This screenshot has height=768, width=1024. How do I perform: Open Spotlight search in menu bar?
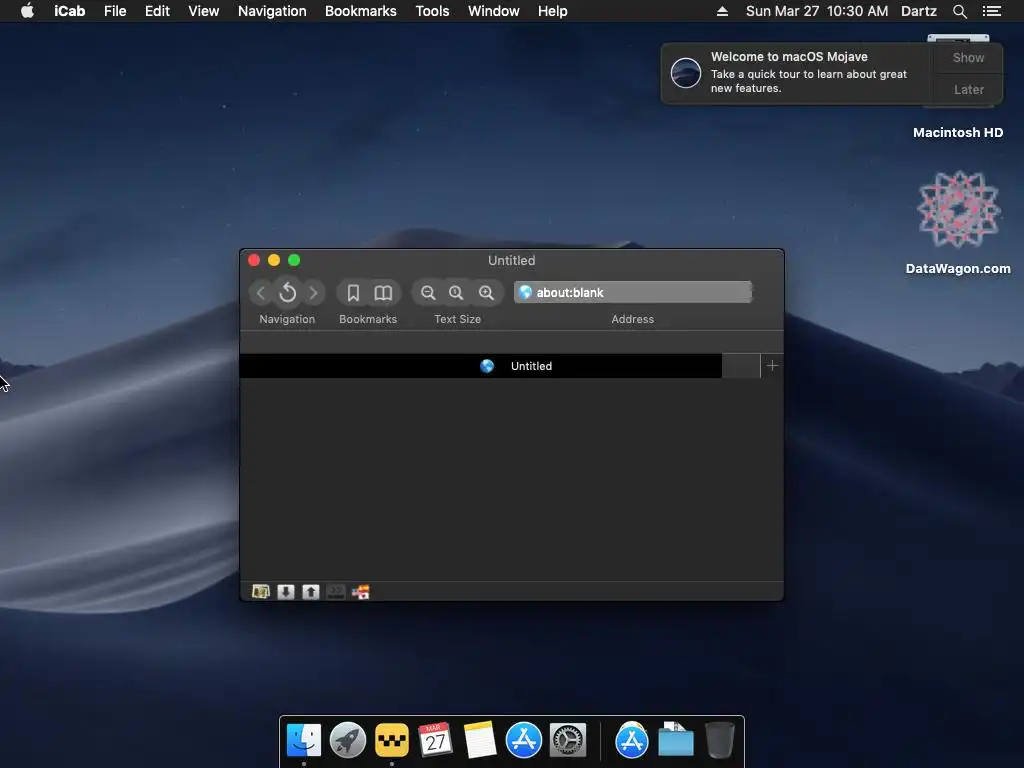[x=959, y=11]
